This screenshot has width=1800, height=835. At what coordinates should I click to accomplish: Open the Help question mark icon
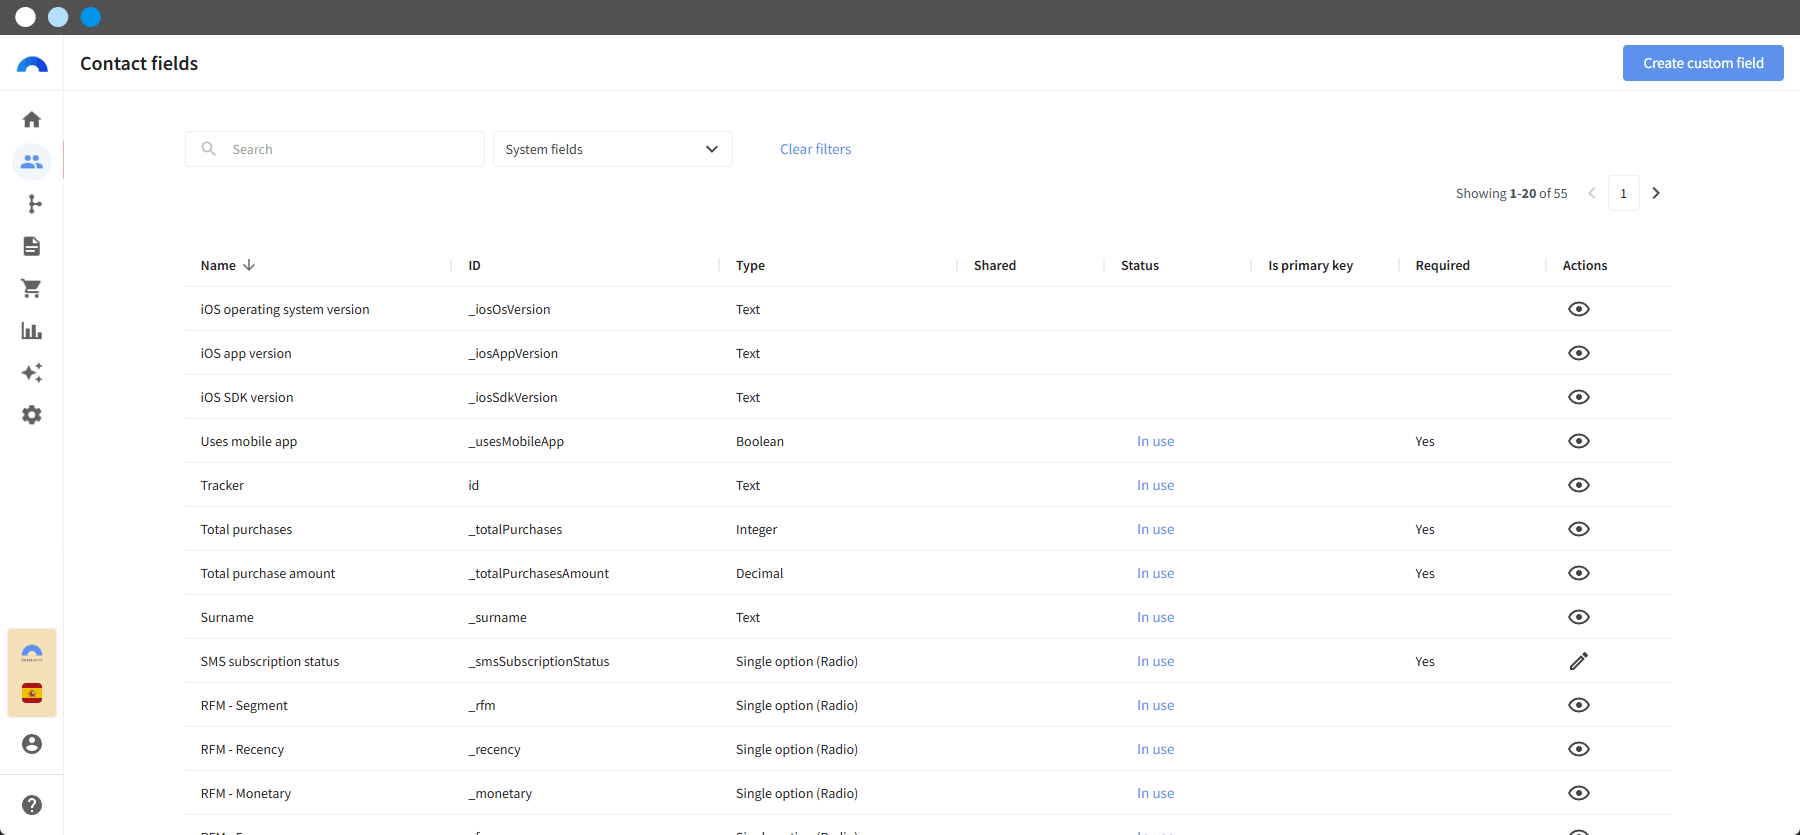click(x=32, y=805)
